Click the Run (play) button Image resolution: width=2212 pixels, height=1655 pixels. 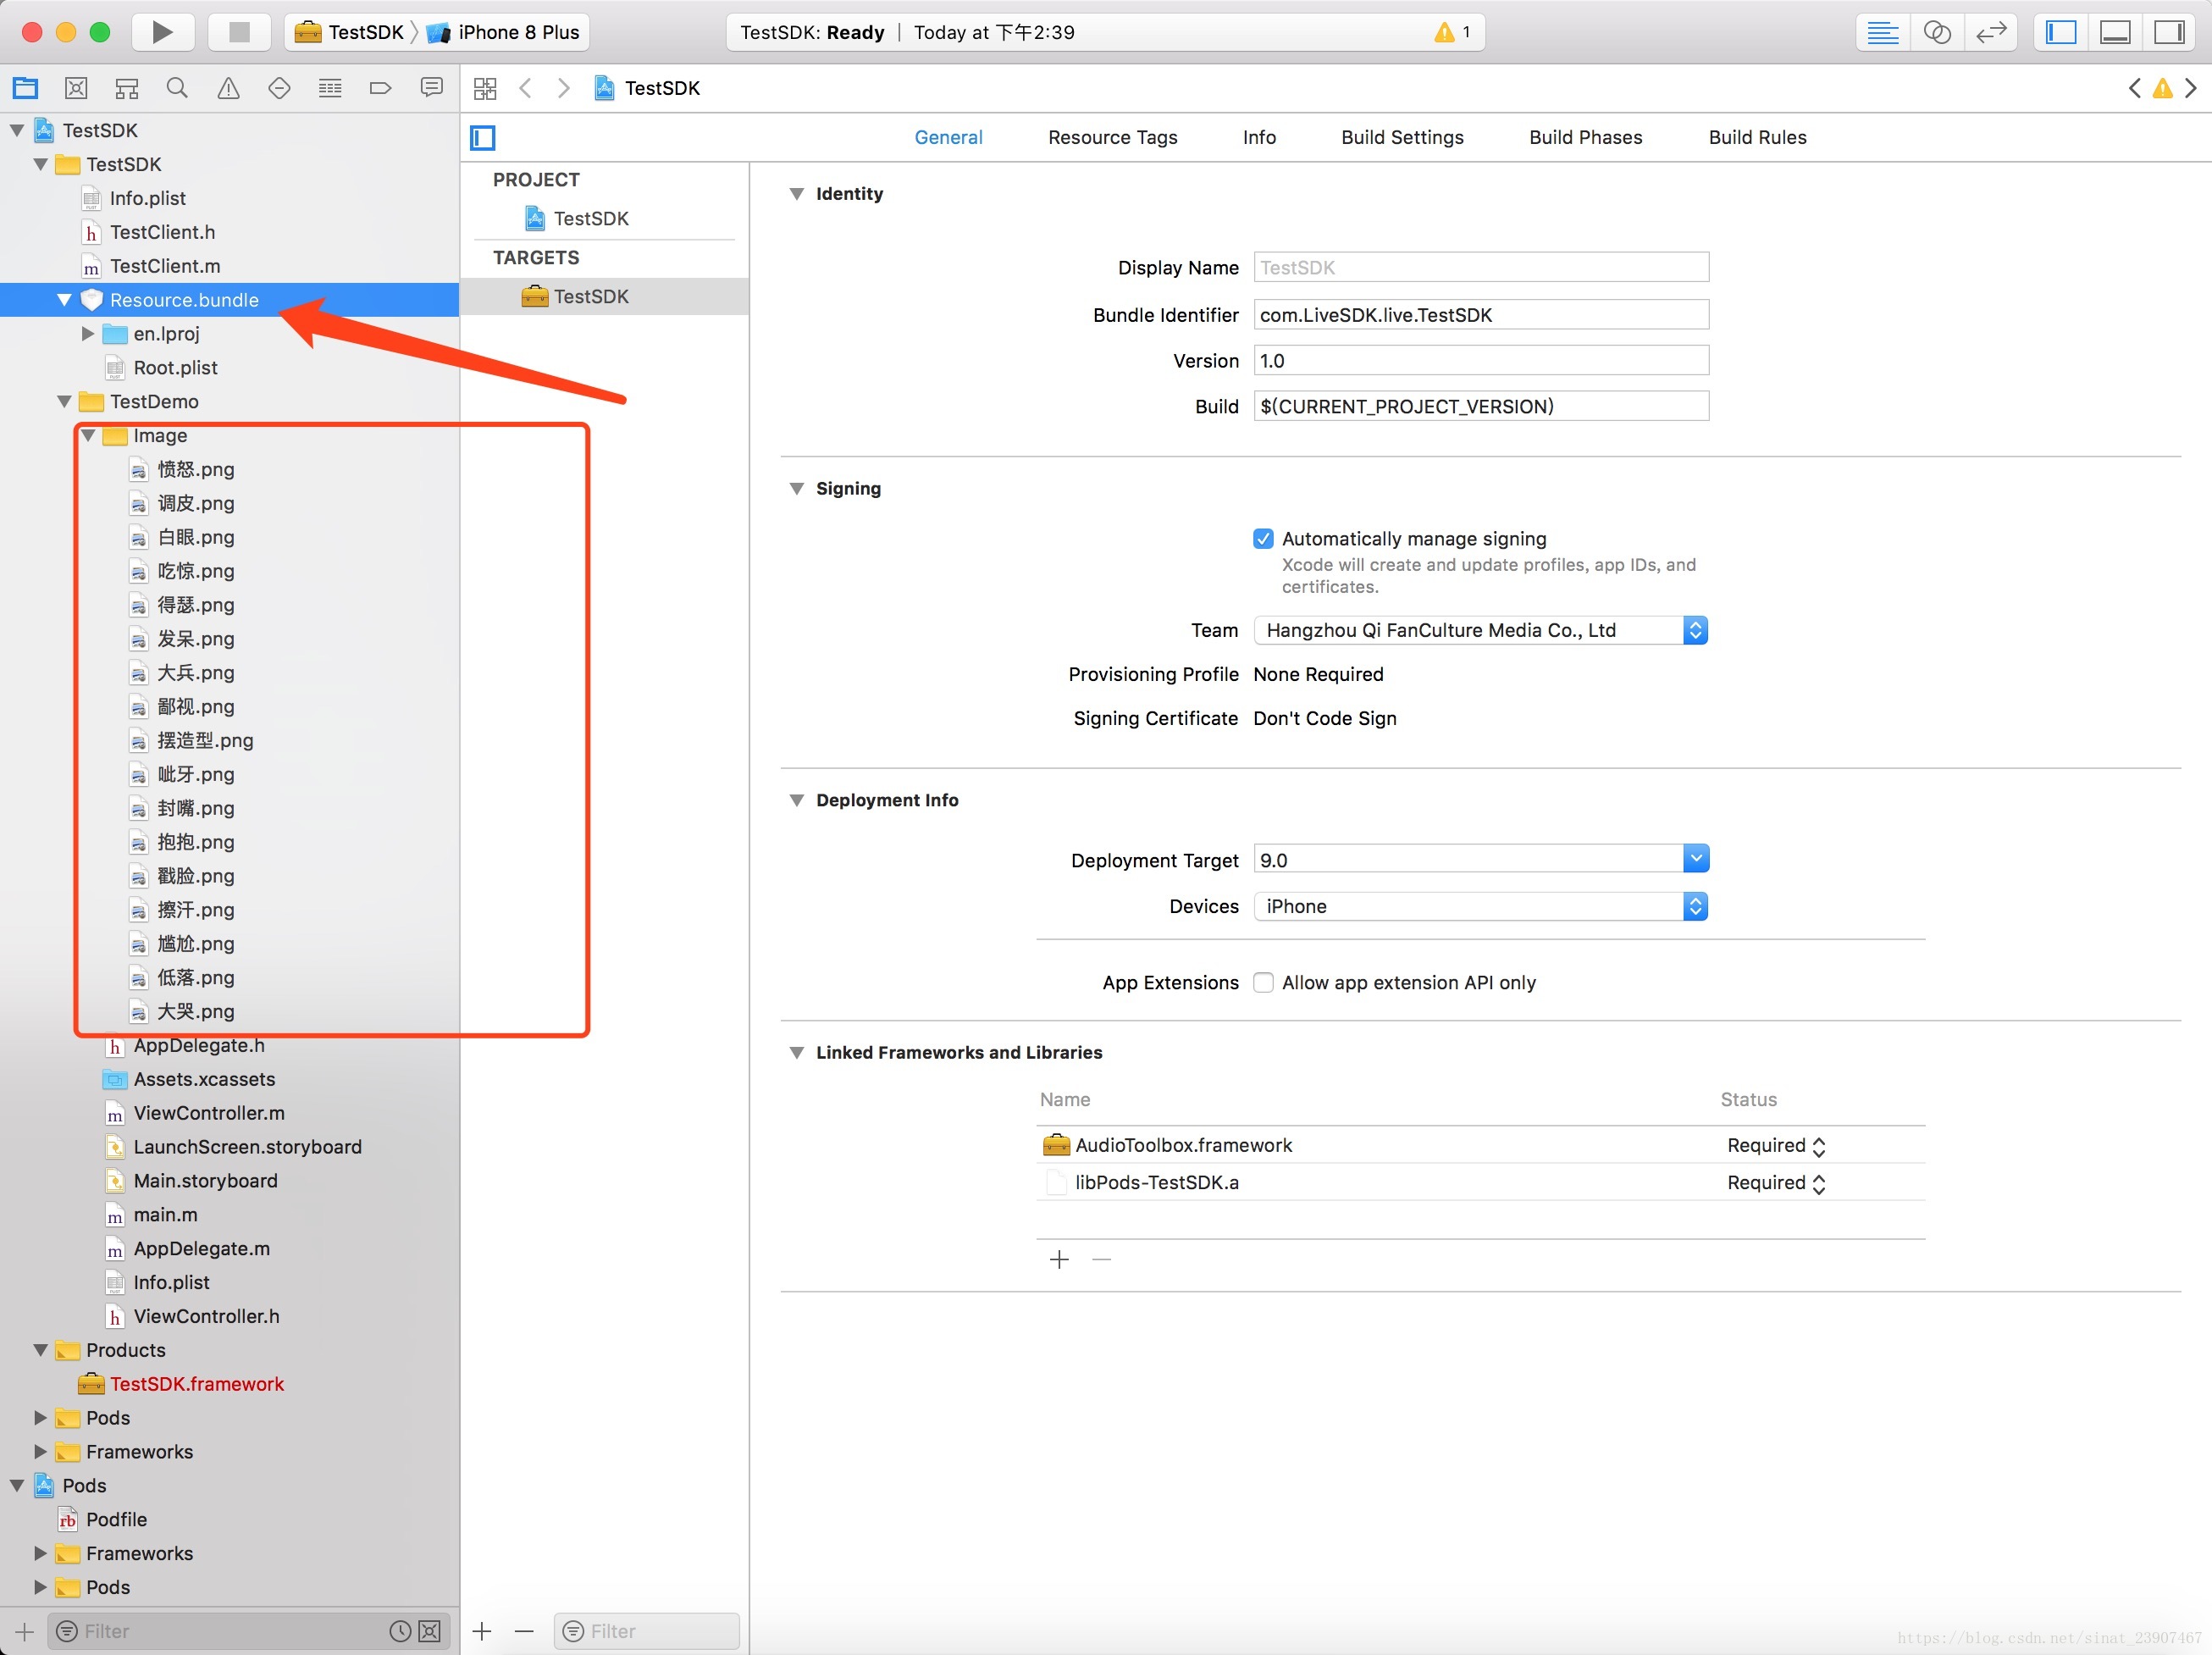click(162, 32)
